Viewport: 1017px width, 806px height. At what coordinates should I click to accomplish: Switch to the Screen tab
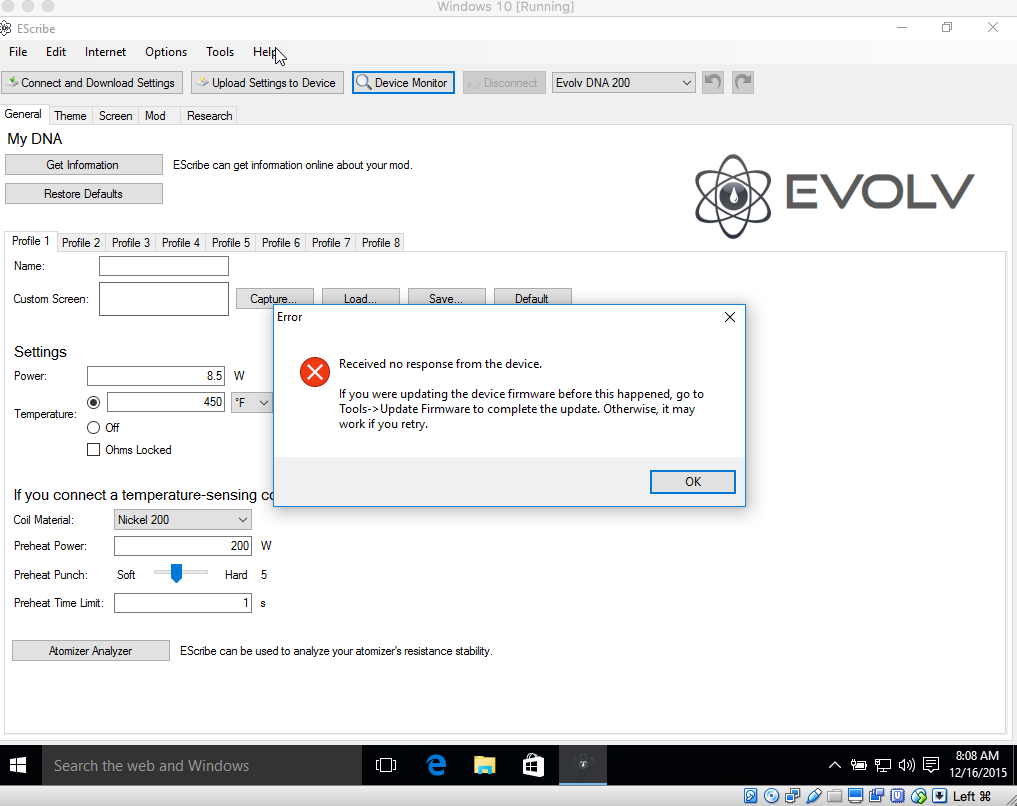click(115, 115)
